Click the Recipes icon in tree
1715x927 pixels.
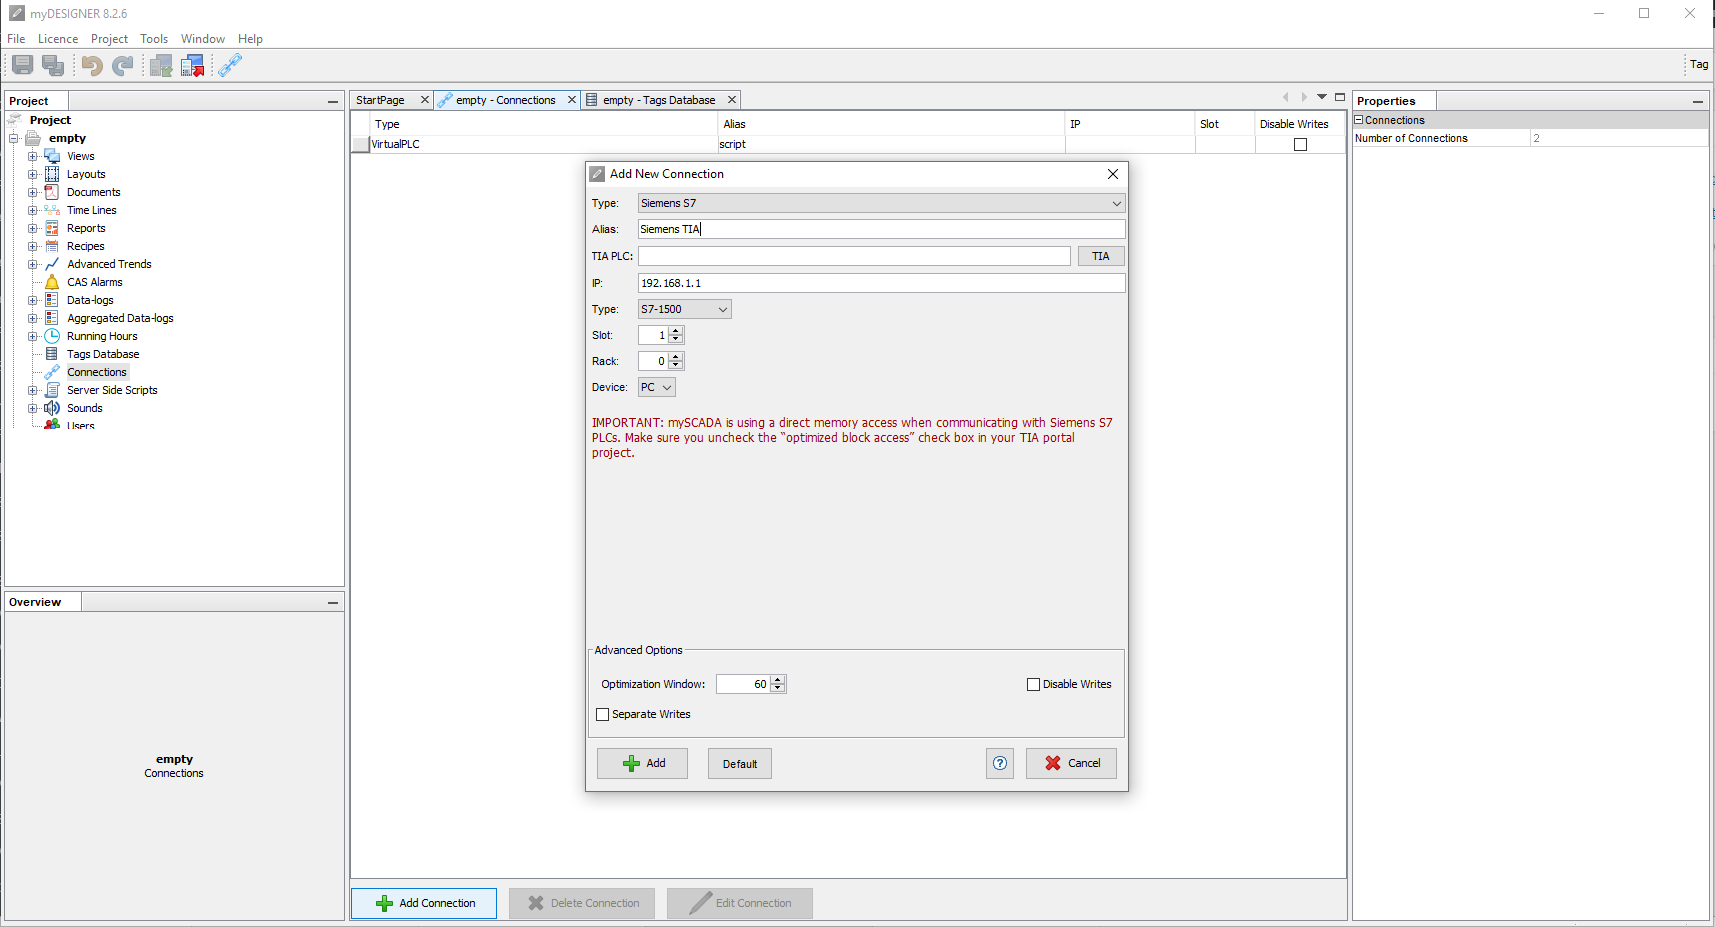point(52,246)
